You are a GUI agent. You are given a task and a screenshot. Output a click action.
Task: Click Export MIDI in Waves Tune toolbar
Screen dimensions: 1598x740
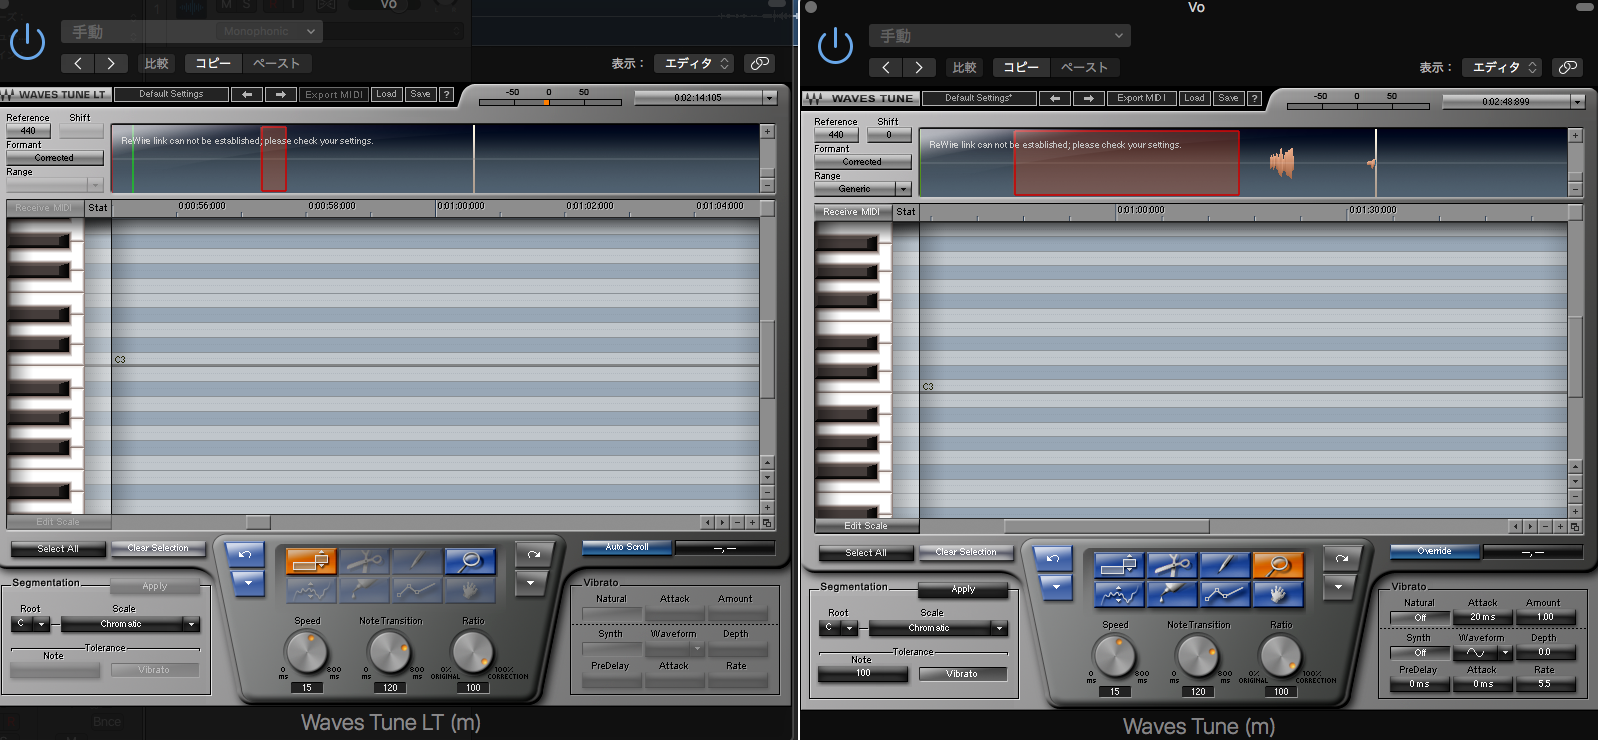[1141, 98]
